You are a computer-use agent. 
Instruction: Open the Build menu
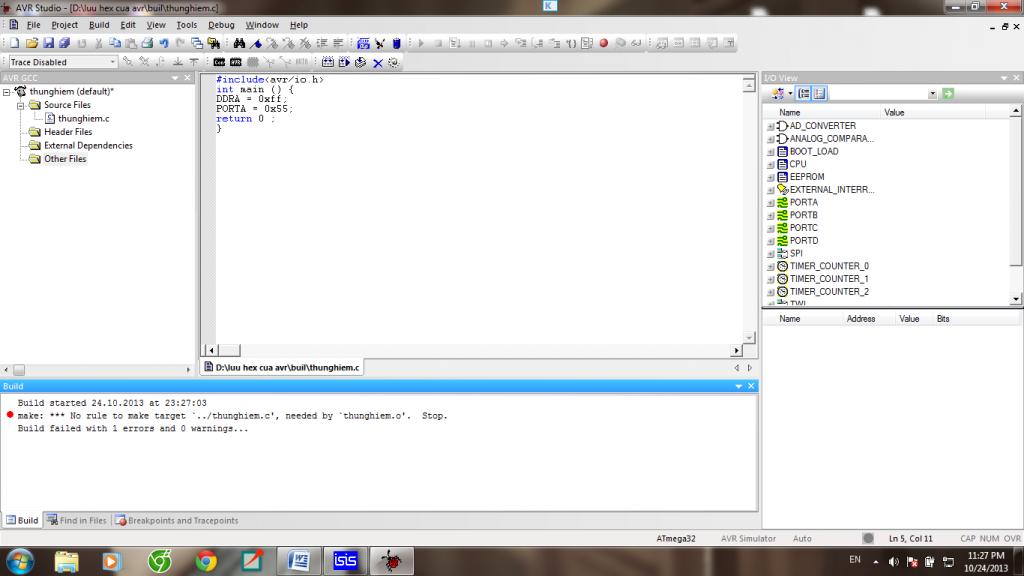tap(99, 25)
